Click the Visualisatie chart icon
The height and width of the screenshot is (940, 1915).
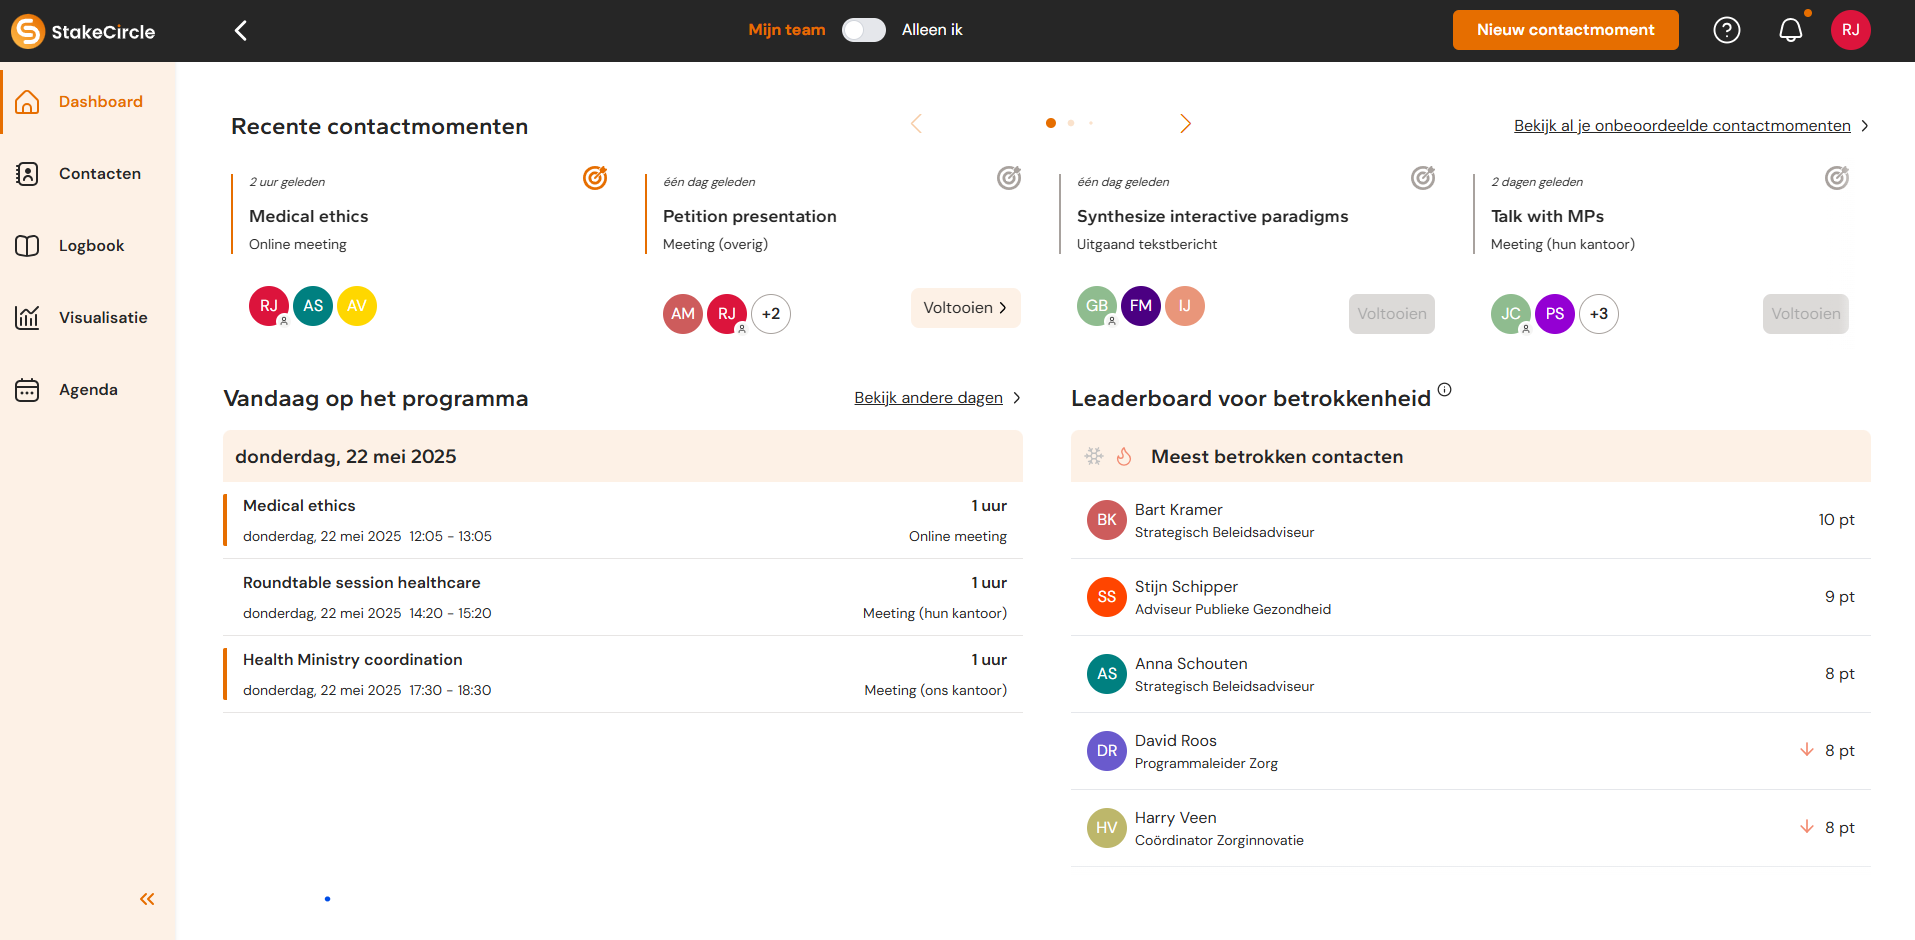click(x=27, y=318)
